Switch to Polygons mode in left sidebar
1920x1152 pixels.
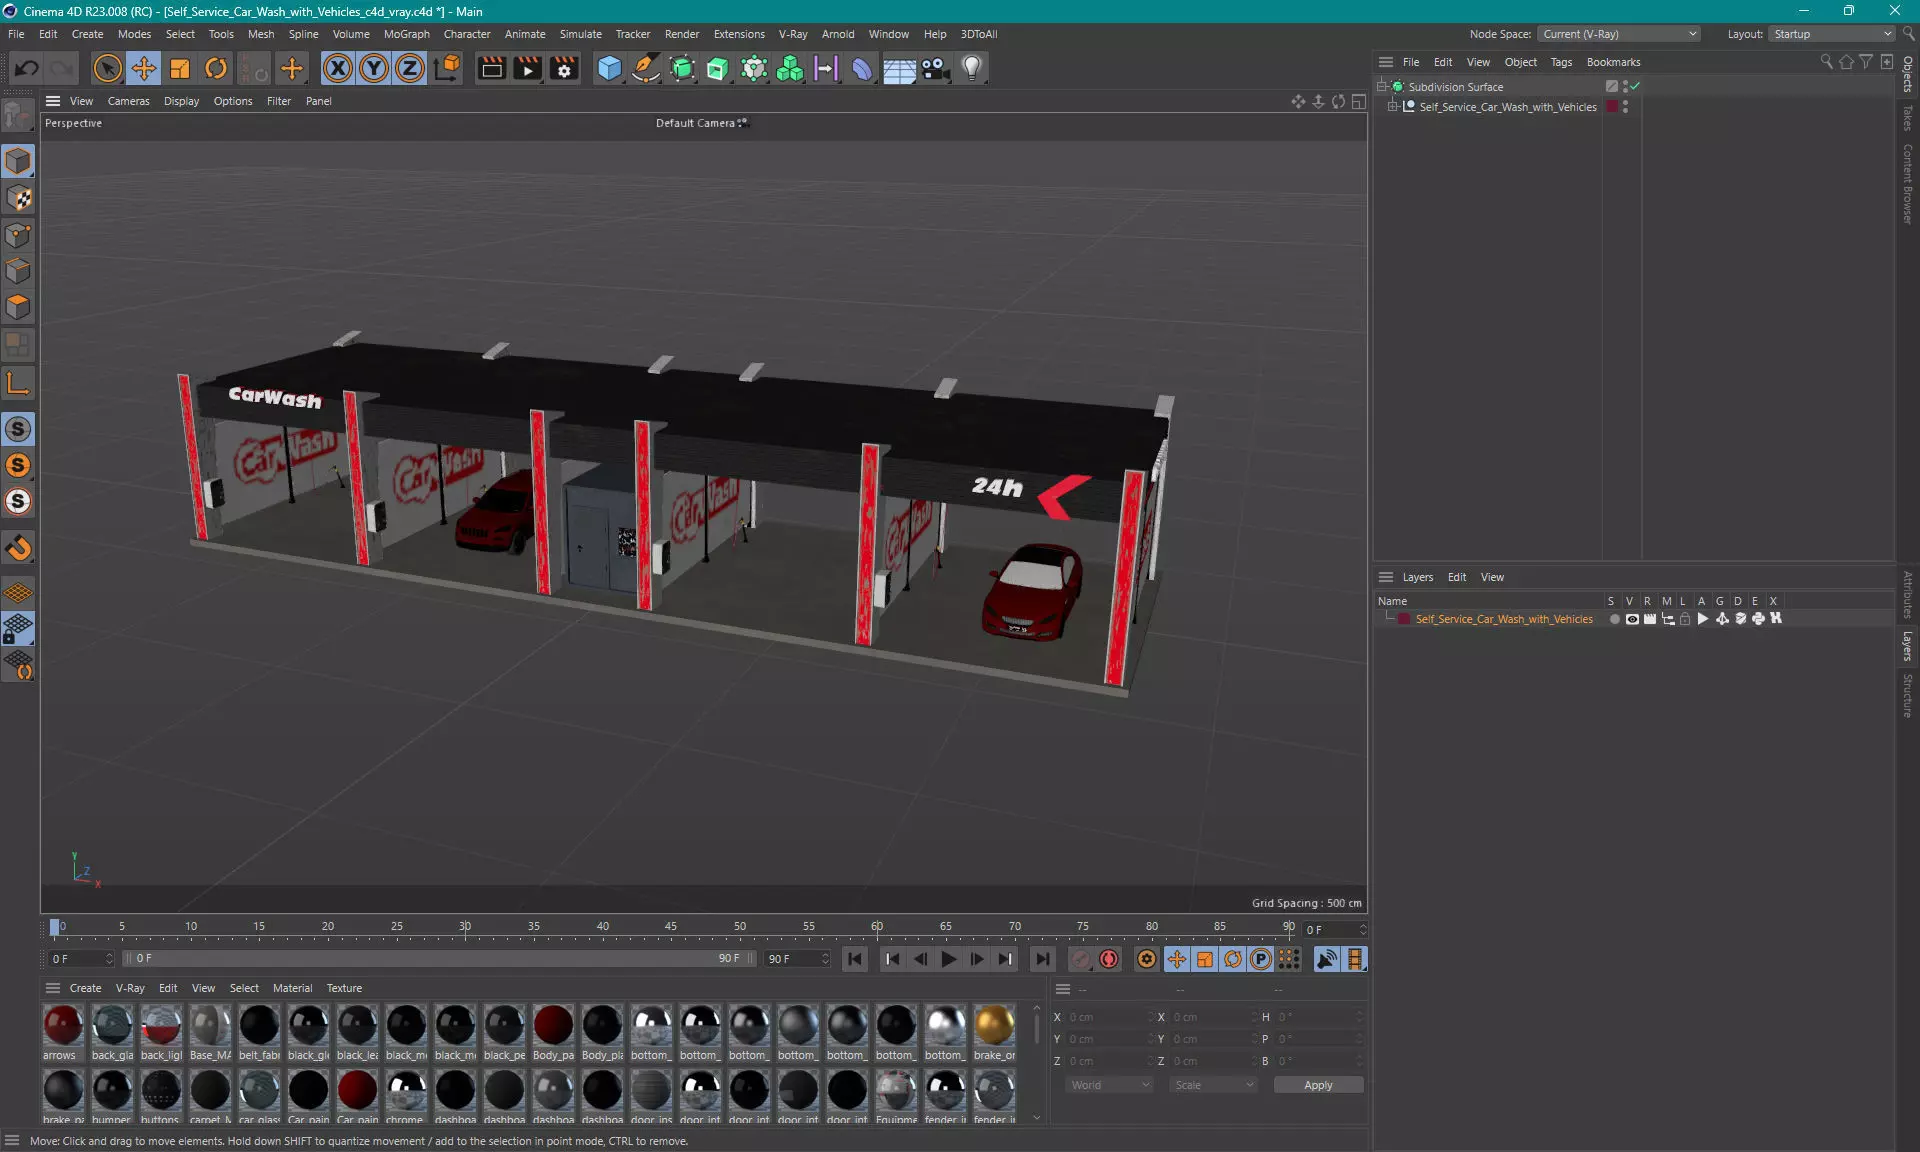point(18,307)
